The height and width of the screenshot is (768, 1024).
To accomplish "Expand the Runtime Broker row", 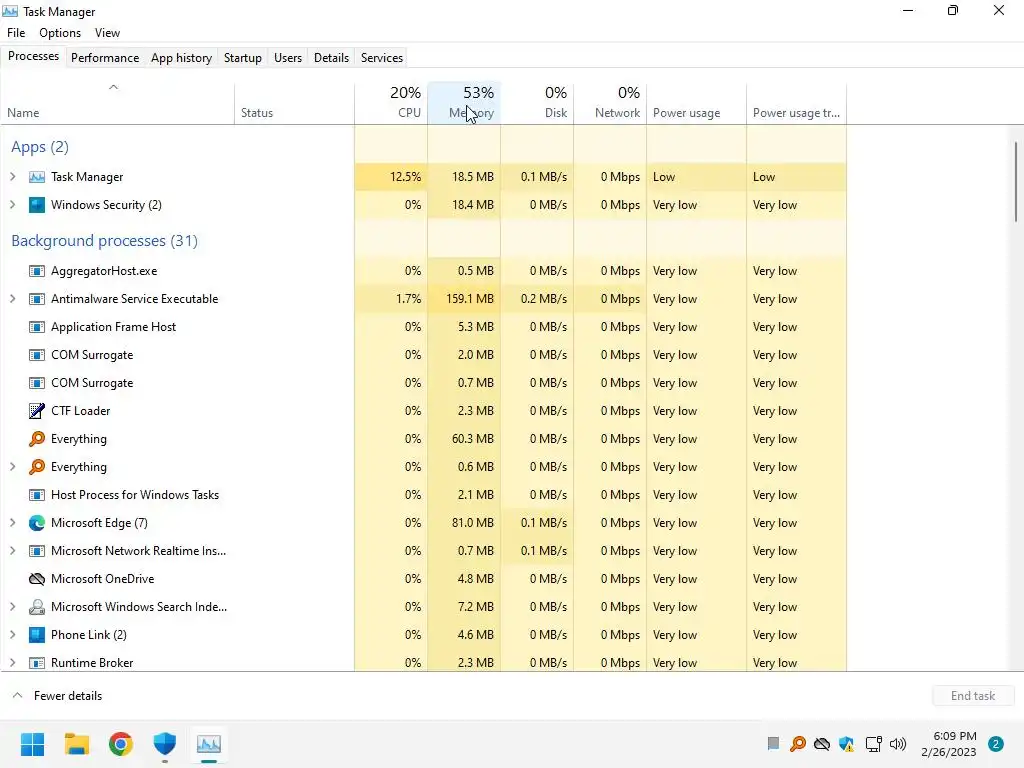I will [x=12, y=663].
